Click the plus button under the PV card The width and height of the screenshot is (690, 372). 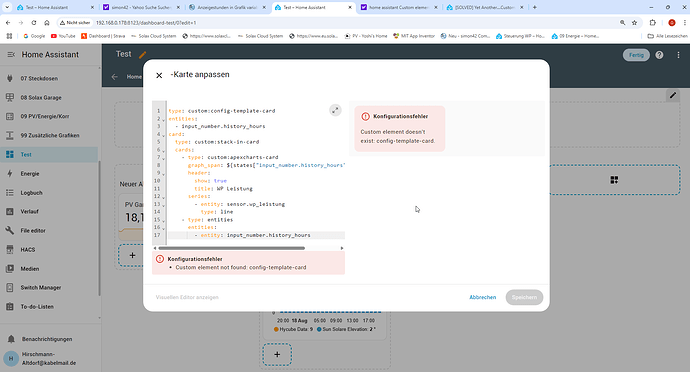[x=132, y=255]
